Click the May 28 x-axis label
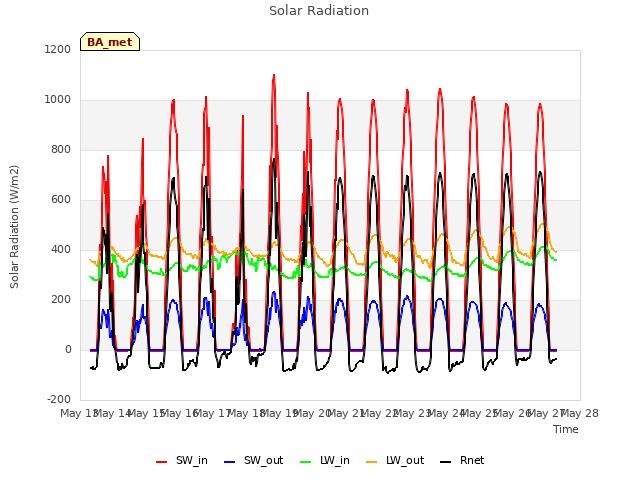 coord(580,413)
